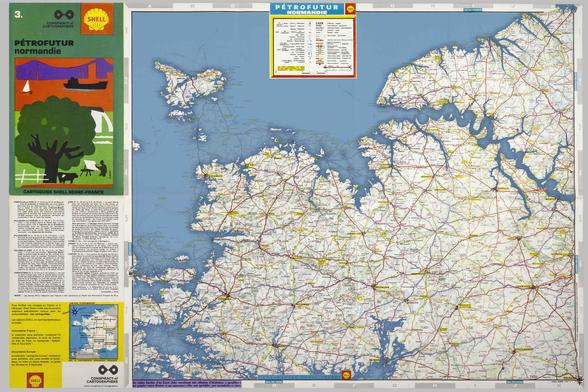The image size is (588, 392).
Task: Click the Shell logo in the yellow panel
Action: [36, 380]
